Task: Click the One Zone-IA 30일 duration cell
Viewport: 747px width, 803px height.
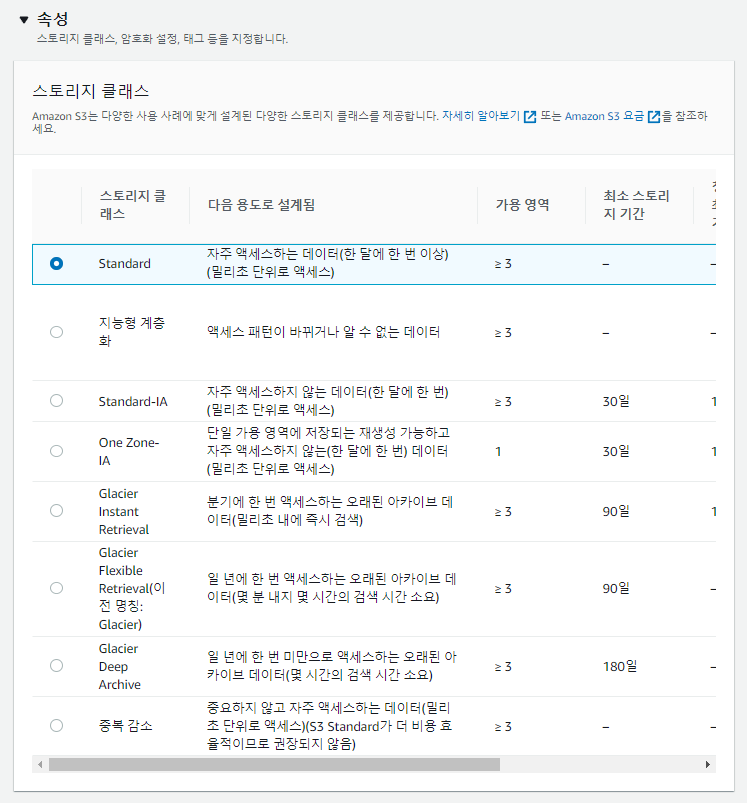Action: click(616, 451)
